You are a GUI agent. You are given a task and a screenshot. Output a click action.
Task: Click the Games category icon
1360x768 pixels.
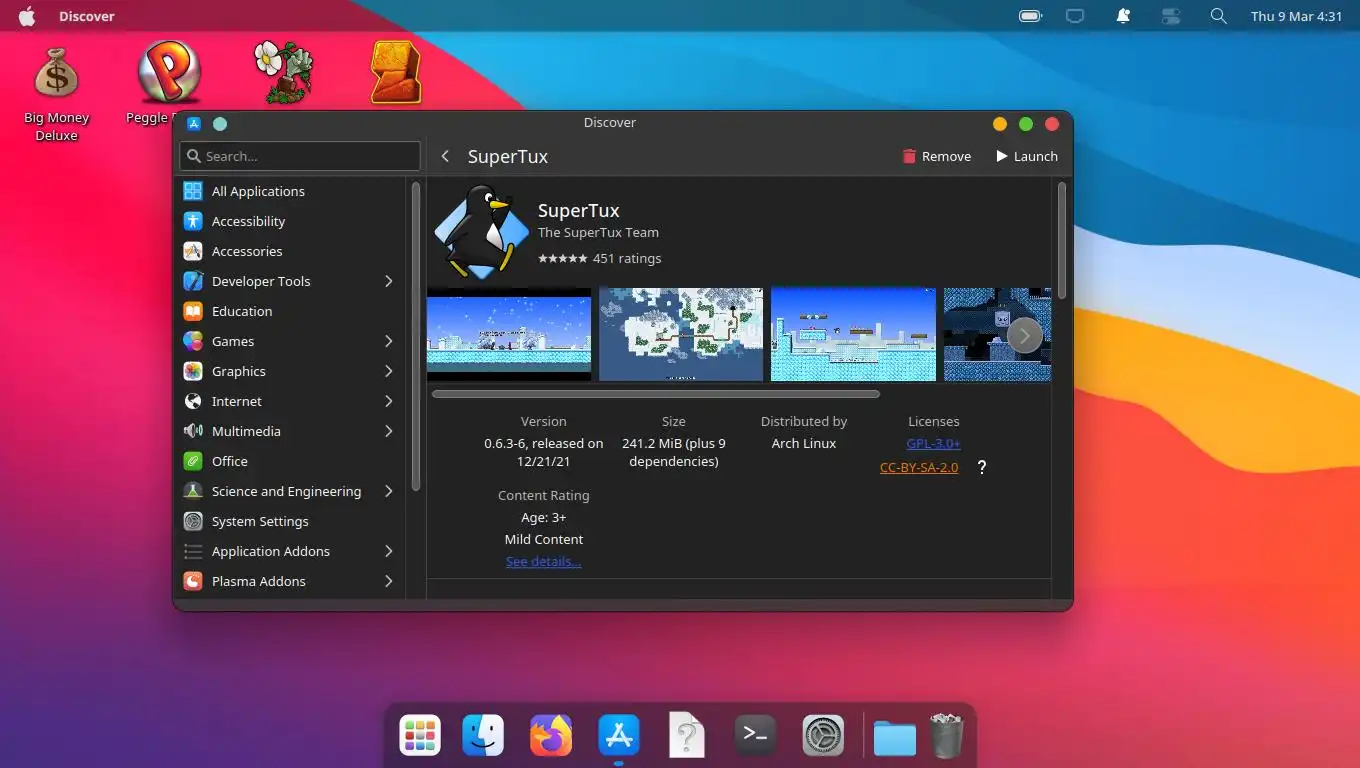click(193, 341)
